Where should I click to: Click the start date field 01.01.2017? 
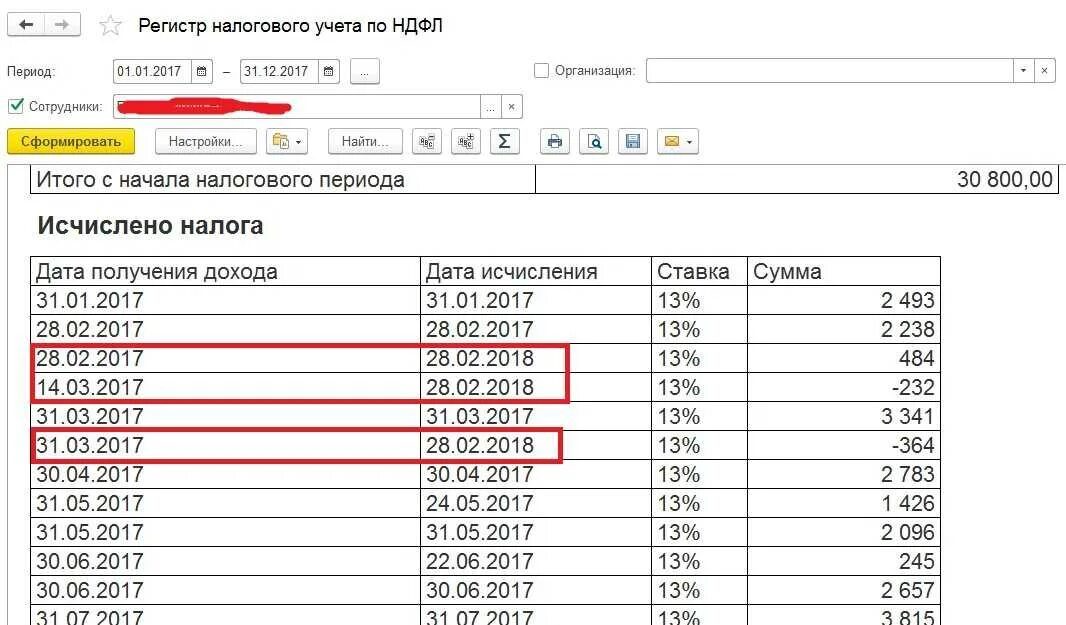[x=152, y=71]
